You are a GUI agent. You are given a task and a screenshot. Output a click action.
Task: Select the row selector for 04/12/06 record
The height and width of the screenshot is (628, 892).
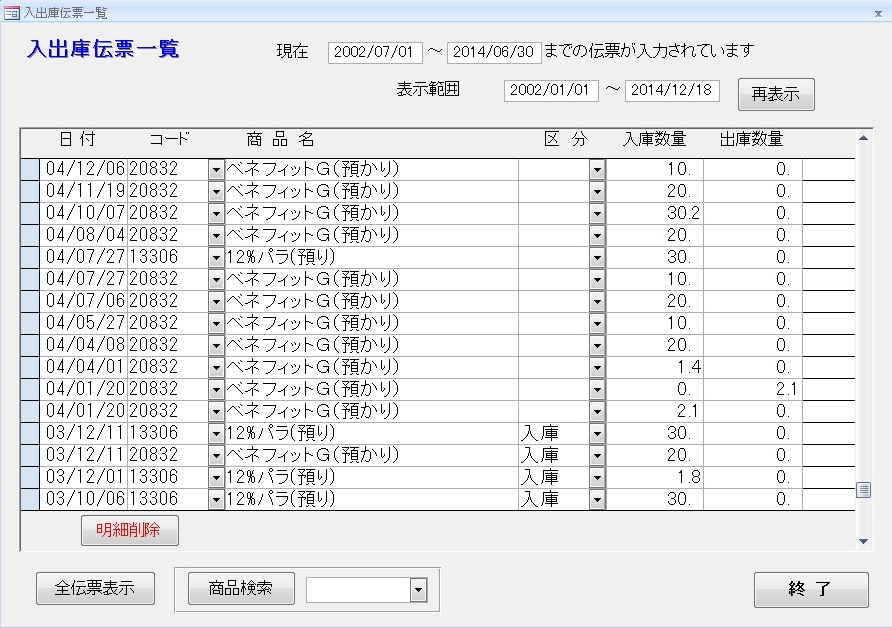tap(30, 169)
